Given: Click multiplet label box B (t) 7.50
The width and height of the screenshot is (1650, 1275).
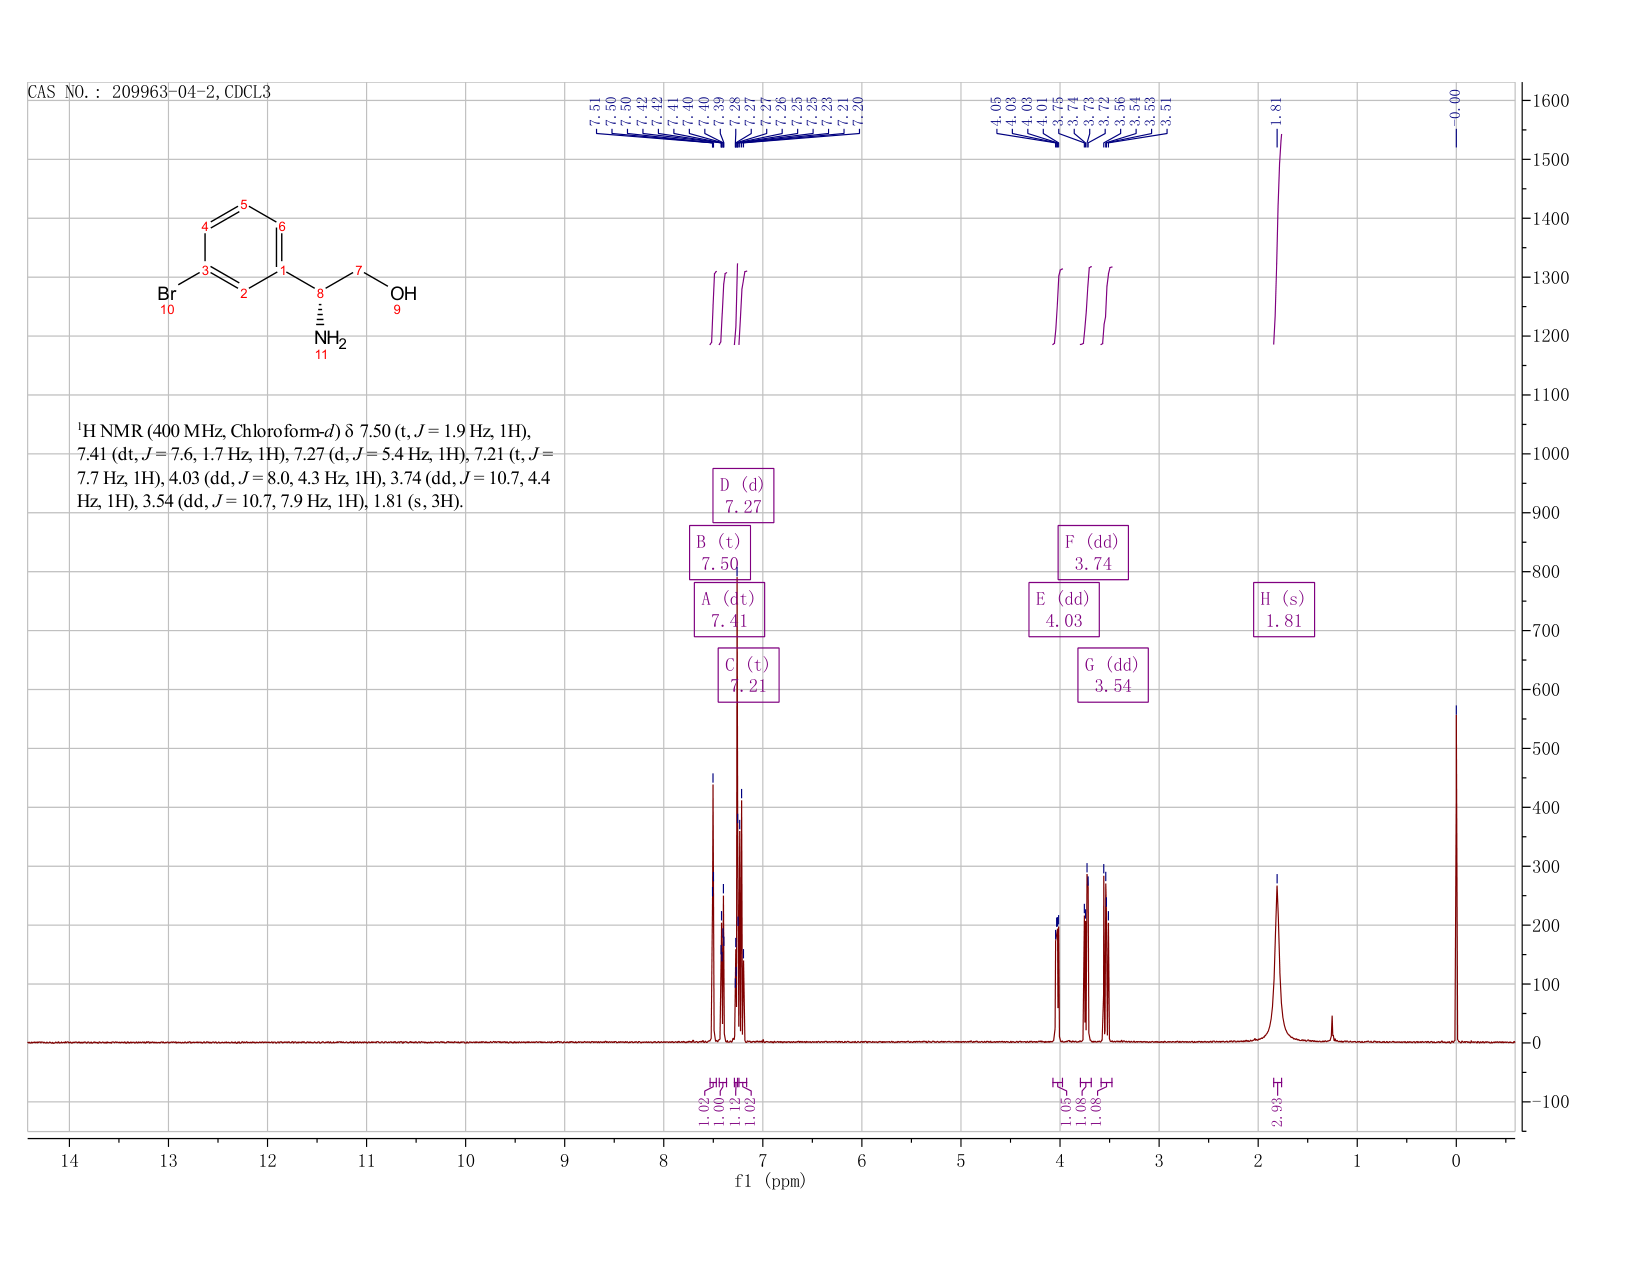Looking at the screenshot, I should coord(720,552).
